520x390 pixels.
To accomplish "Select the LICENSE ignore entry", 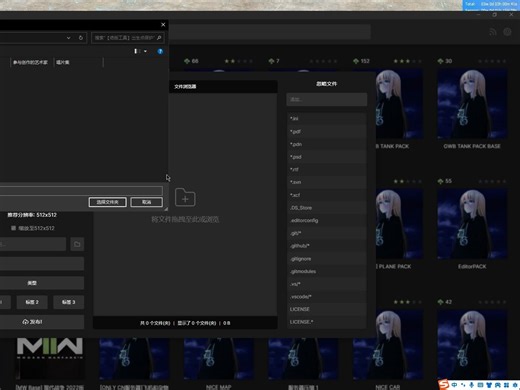I will point(327,309).
